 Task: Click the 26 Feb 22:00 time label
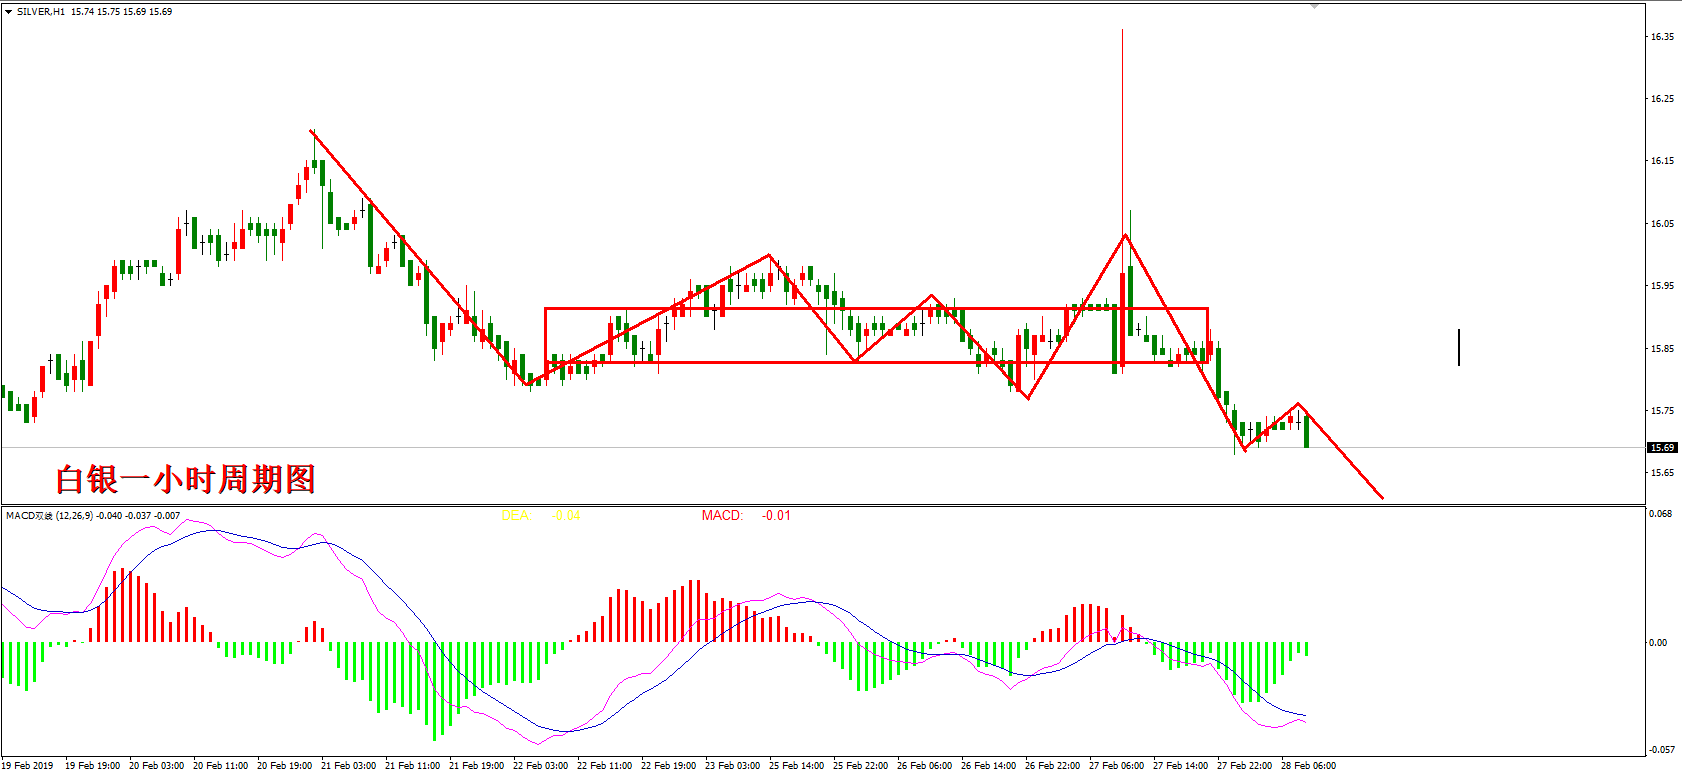[1052, 766]
